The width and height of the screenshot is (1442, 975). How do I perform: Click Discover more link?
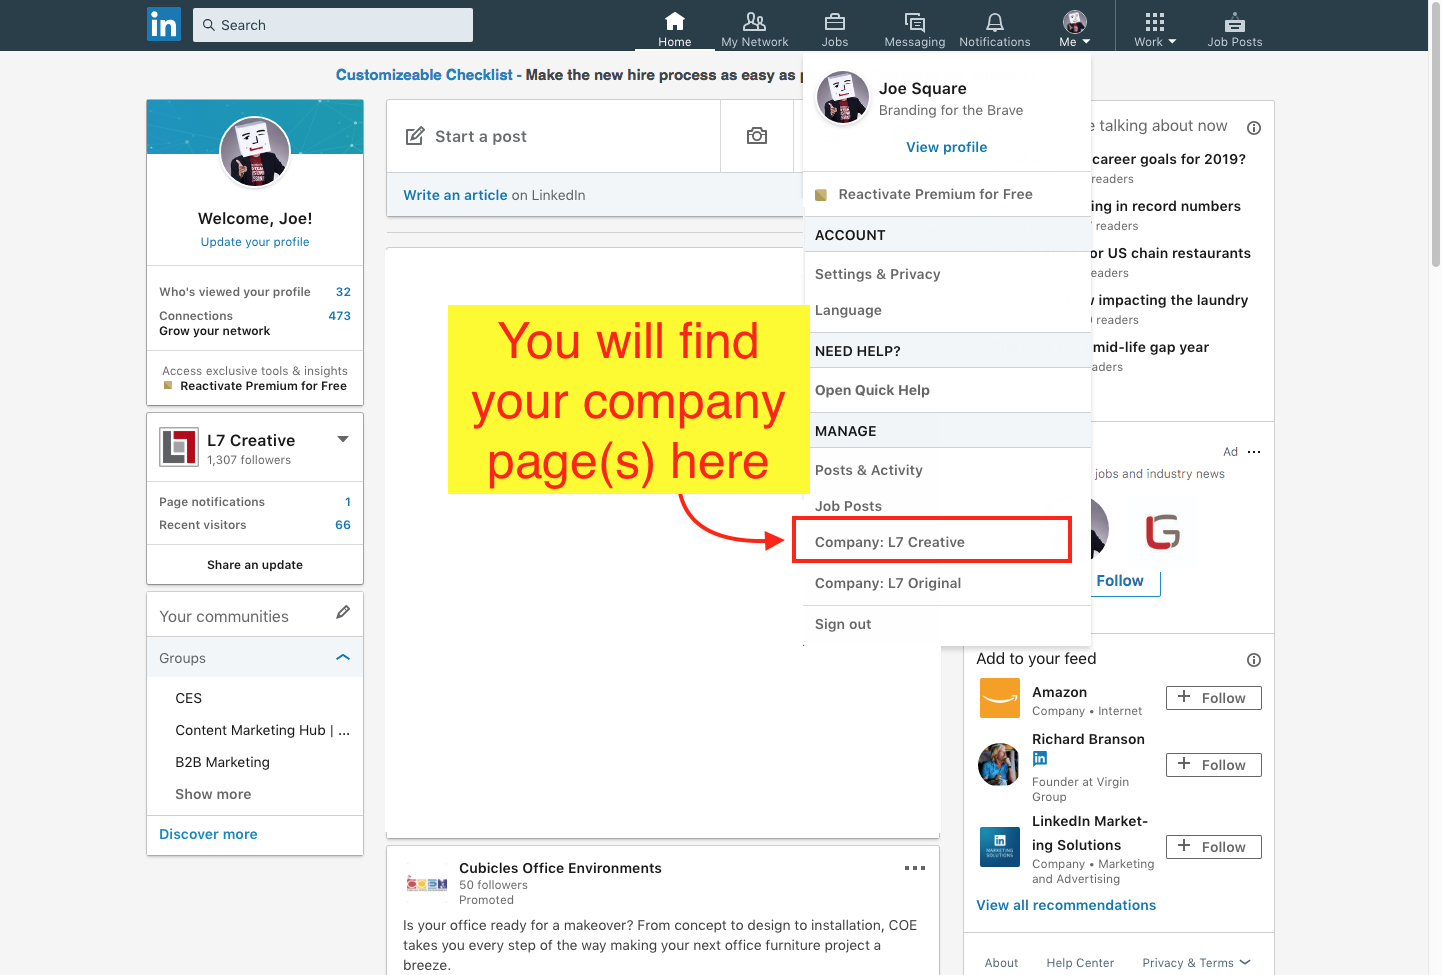[x=208, y=834]
